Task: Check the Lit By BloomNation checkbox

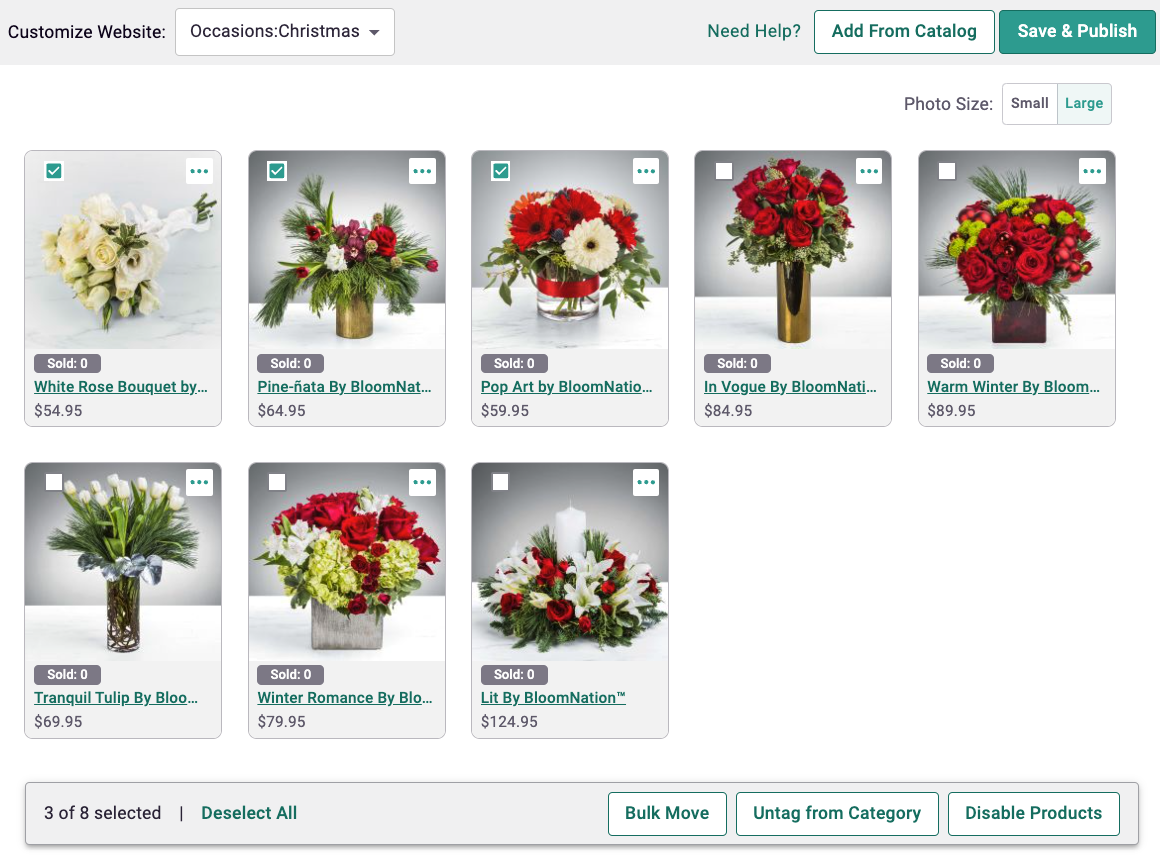Action: pos(501,482)
